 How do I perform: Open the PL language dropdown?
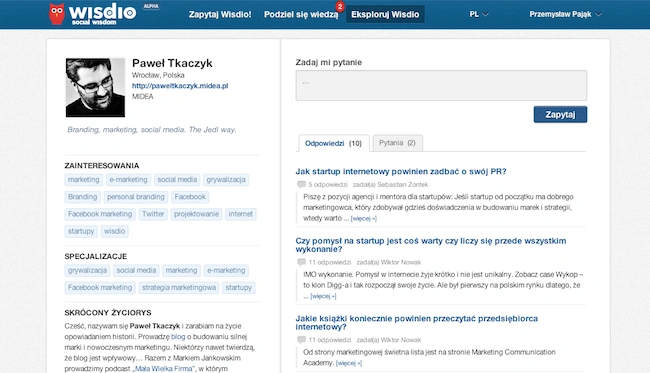[479, 14]
